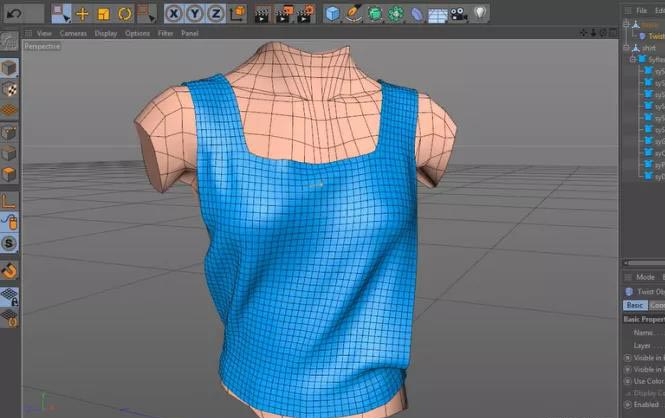The width and height of the screenshot is (665, 418).
Task: Switch the coordinate system icon
Action: point(238,14)
